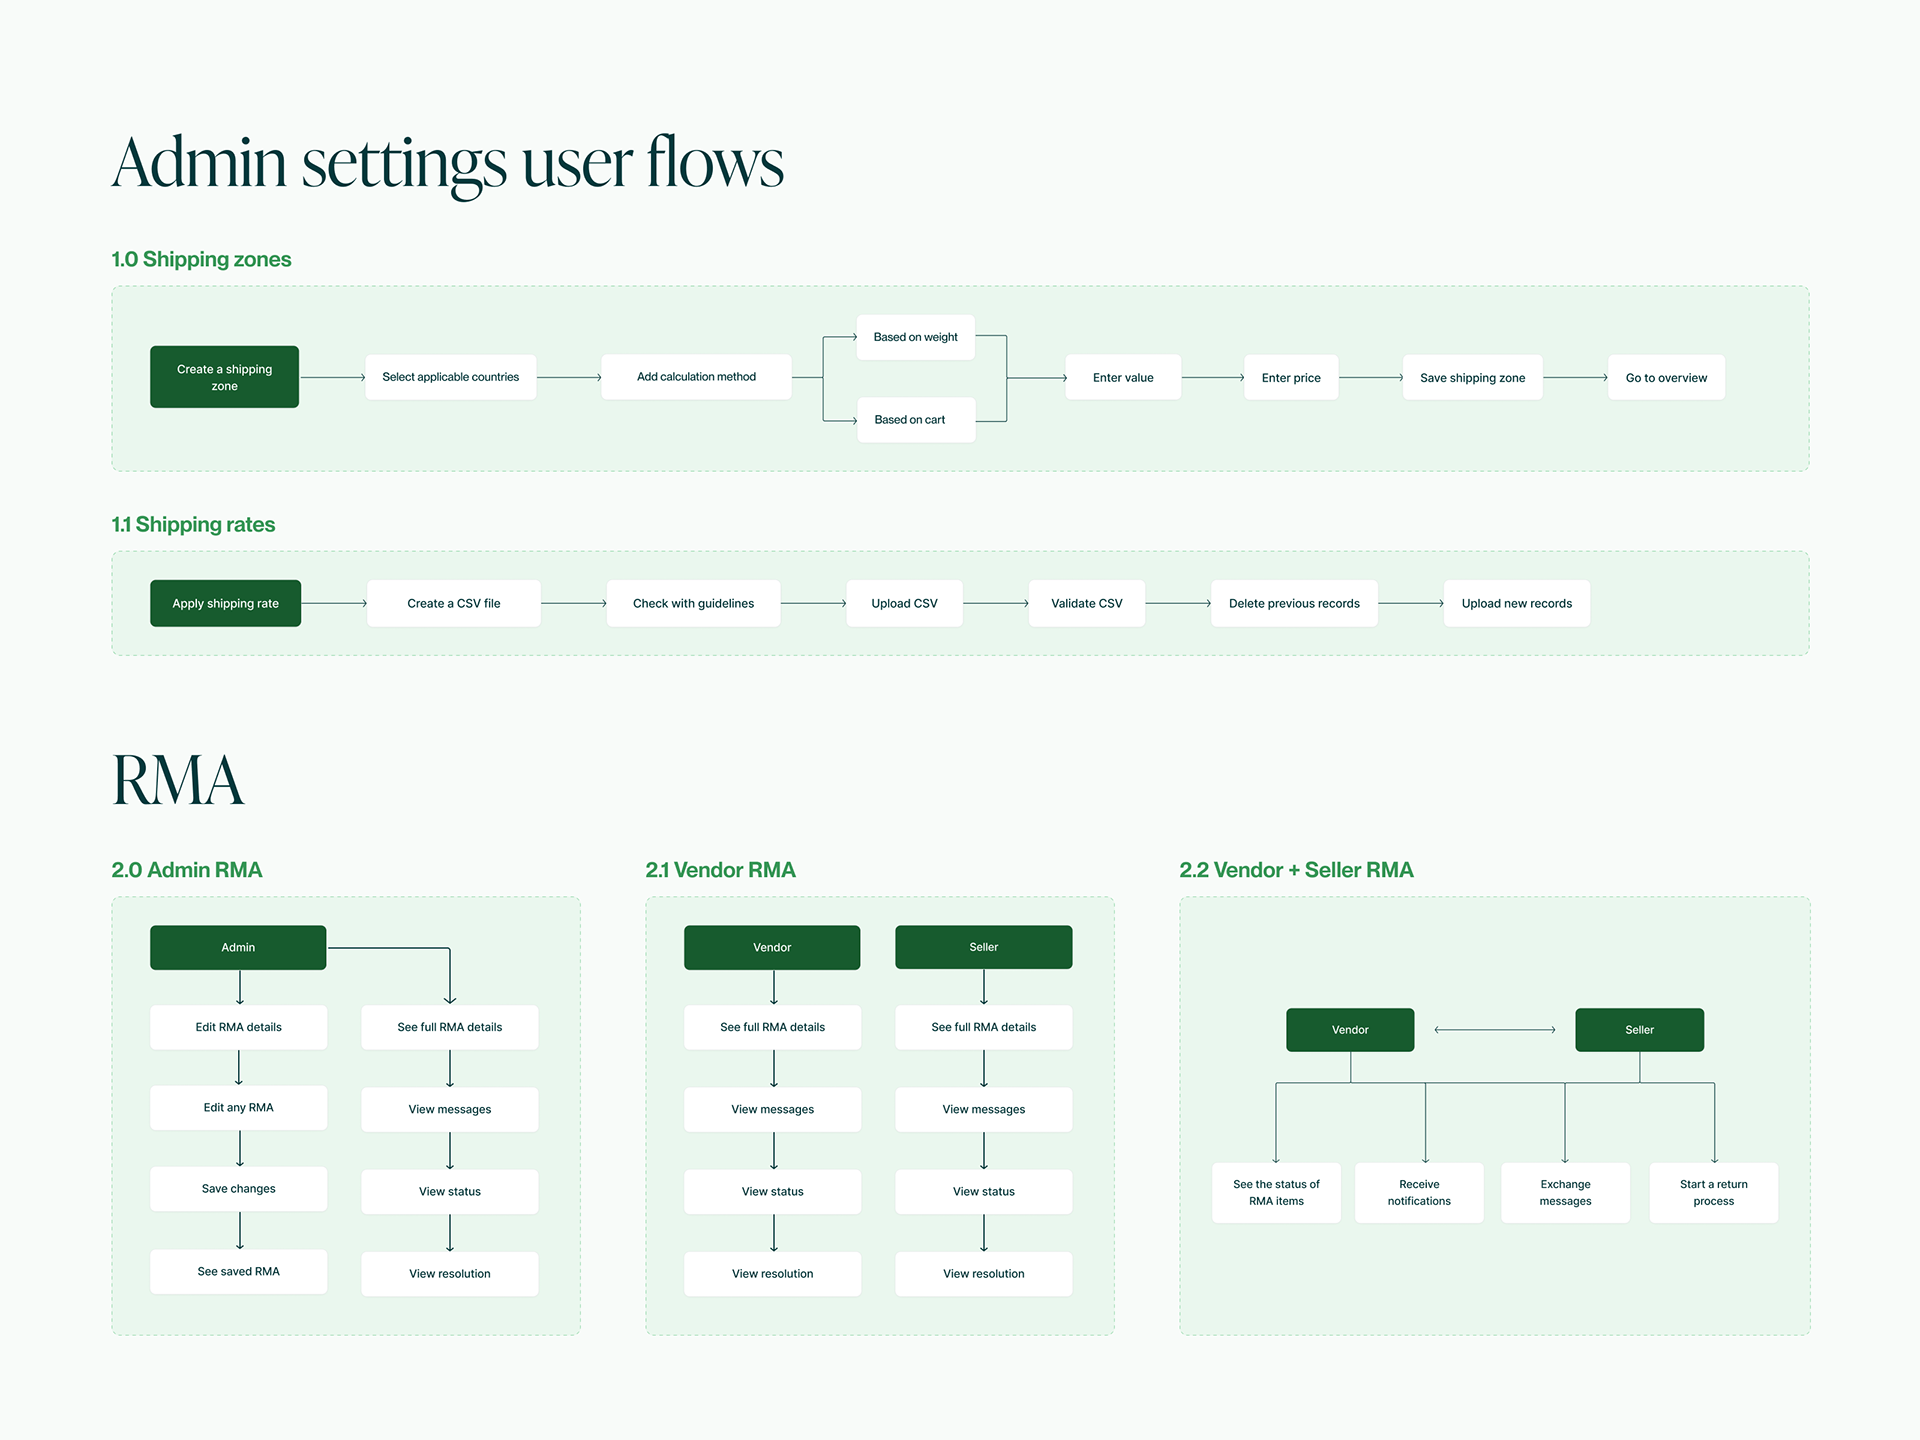1920x1440 pixels.
Task: Click 'View resolution' under Vendor column
Action: click(x=772, y=1273)
